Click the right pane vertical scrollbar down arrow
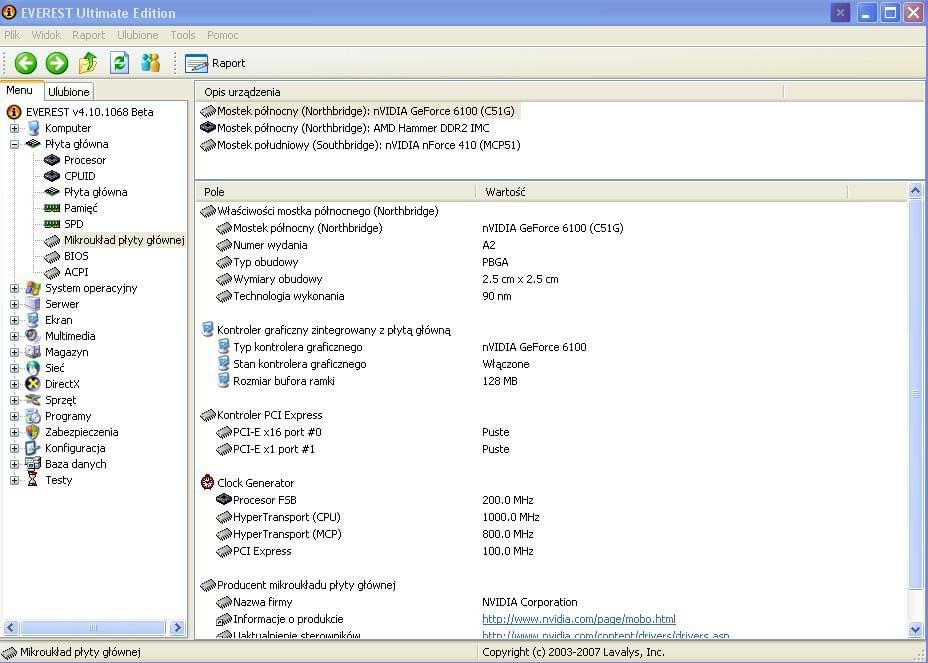 tap(915, 629)
